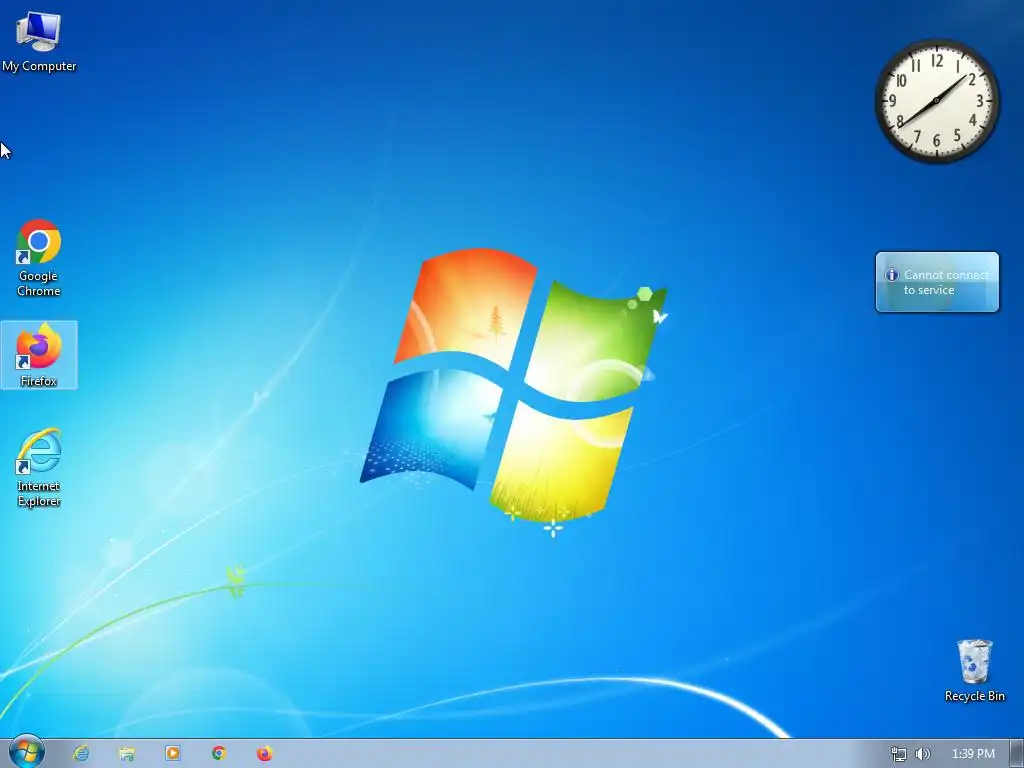Launch Internet Explorer from the taskbar
The image size is (1024, 768).
(81, 754)
